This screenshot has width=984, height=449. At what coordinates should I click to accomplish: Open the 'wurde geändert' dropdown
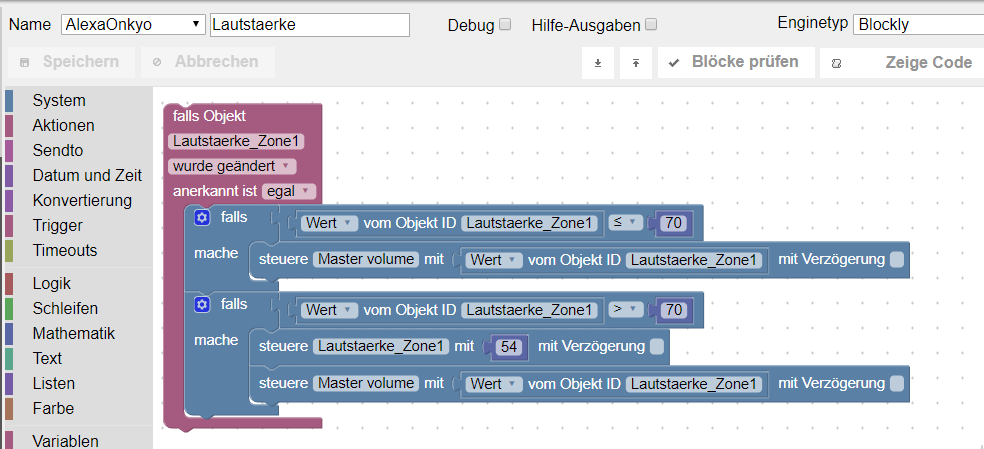232,166
